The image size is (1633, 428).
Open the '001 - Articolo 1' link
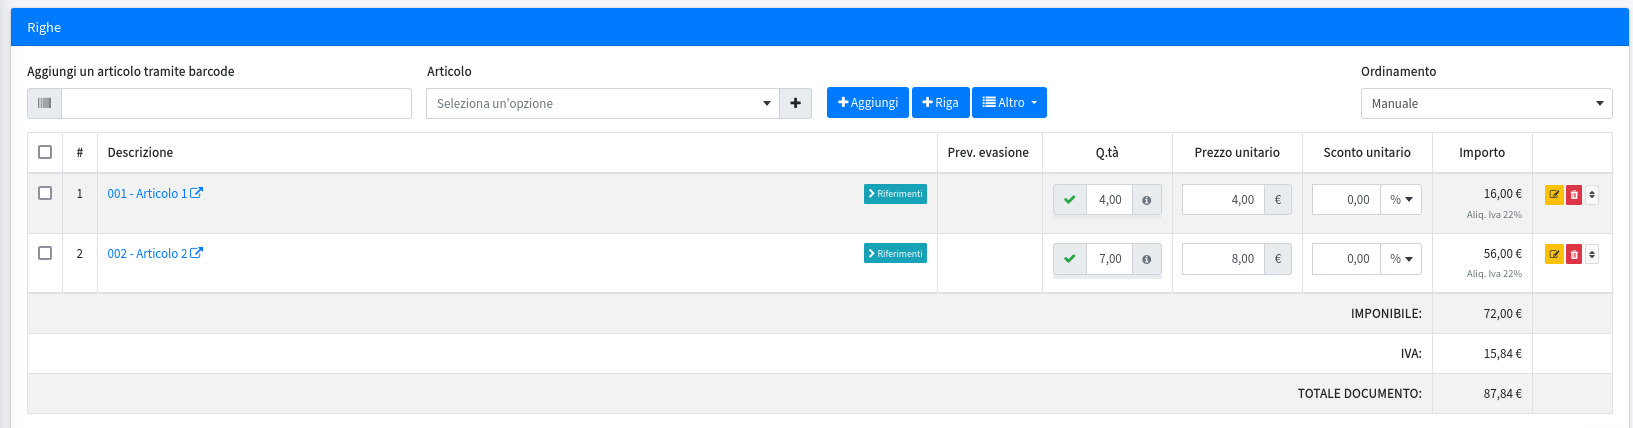(x=147, y=194)
